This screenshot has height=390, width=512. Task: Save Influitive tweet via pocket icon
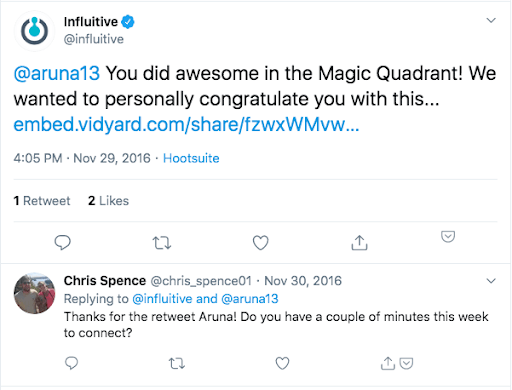coord(448,236)
